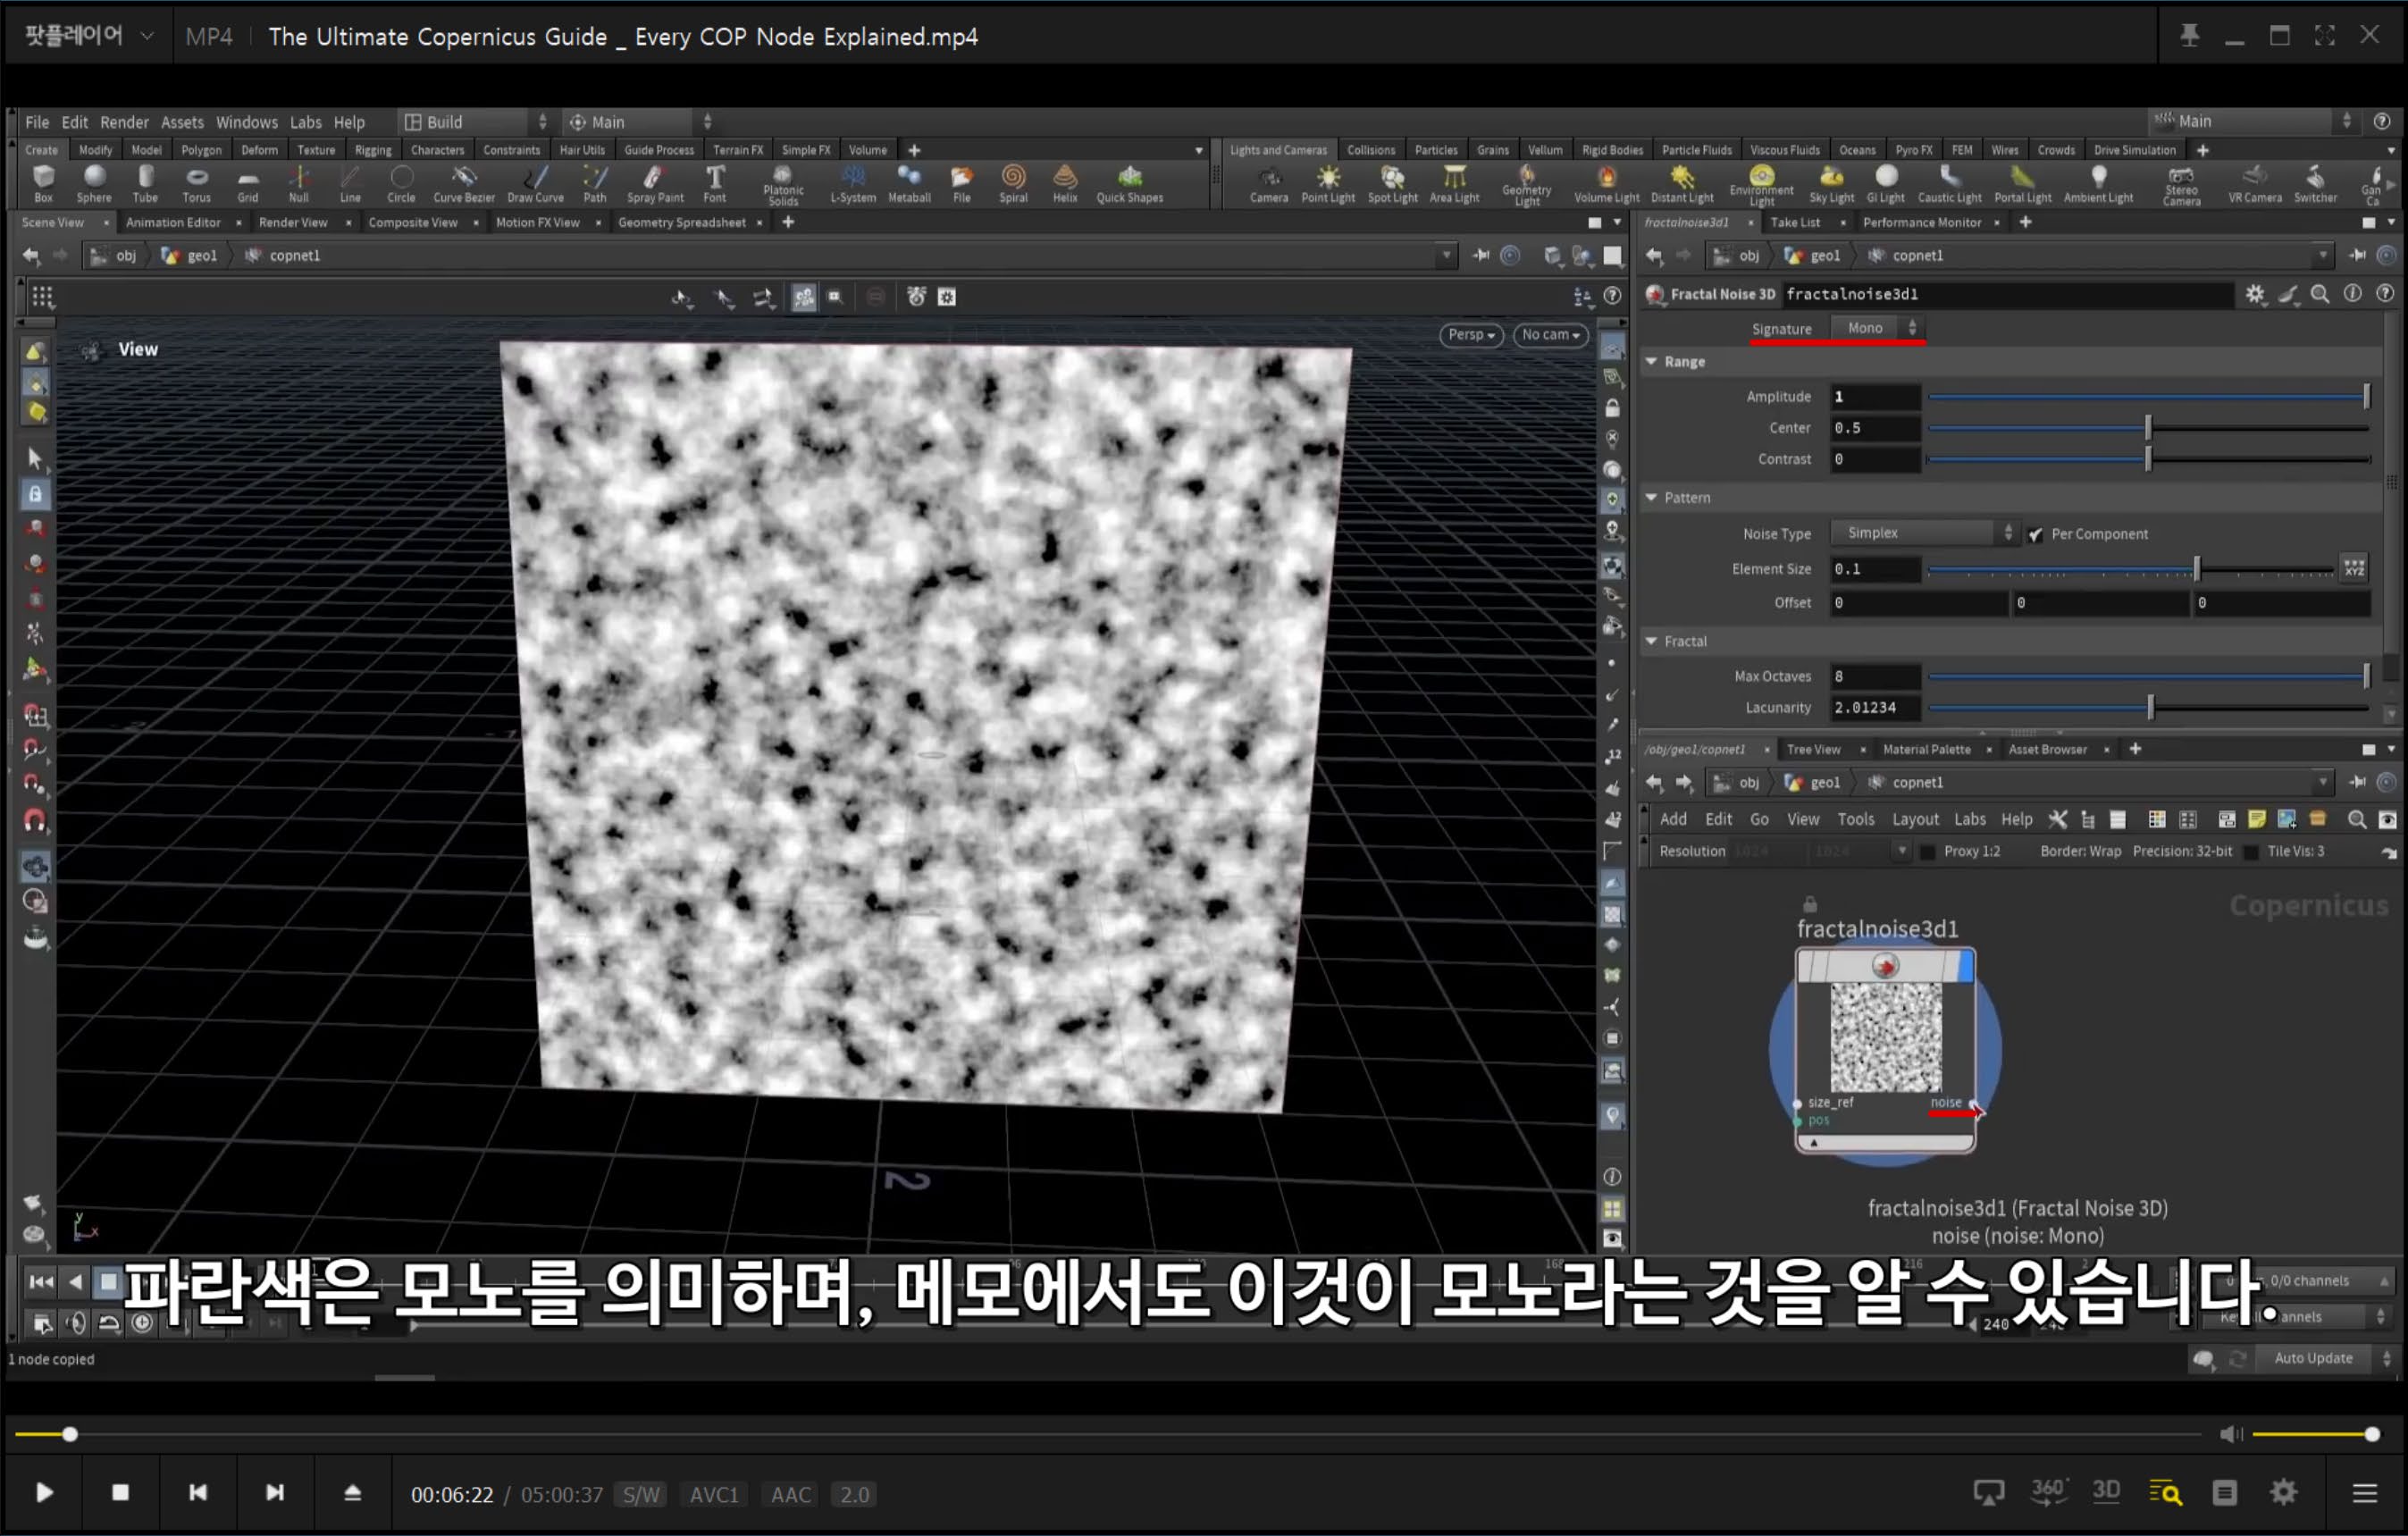This screenshot has width=2408, height=1536.
Task: Toggle the Per Component checkbox
Action: point(2035,534)
